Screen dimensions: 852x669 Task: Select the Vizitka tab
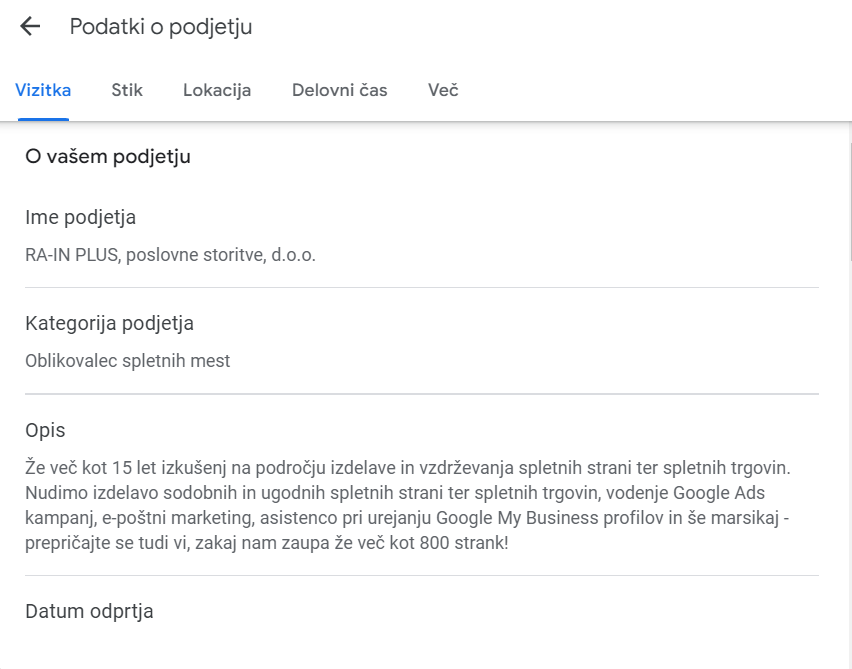coord(43,91)
